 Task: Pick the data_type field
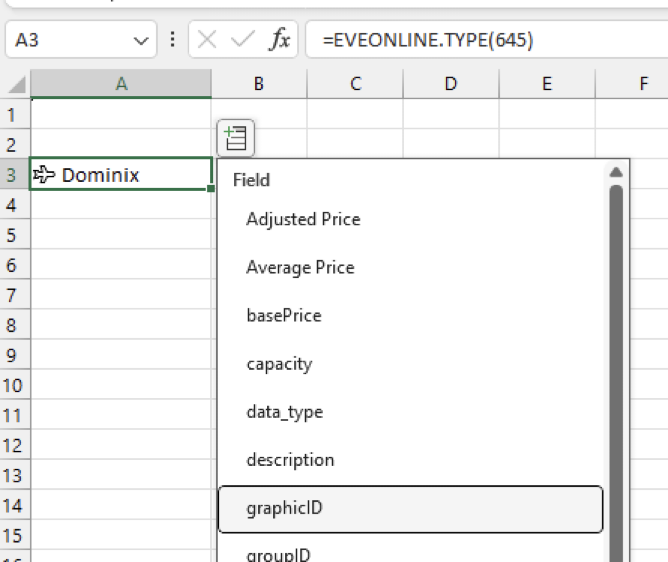[411, 412]
